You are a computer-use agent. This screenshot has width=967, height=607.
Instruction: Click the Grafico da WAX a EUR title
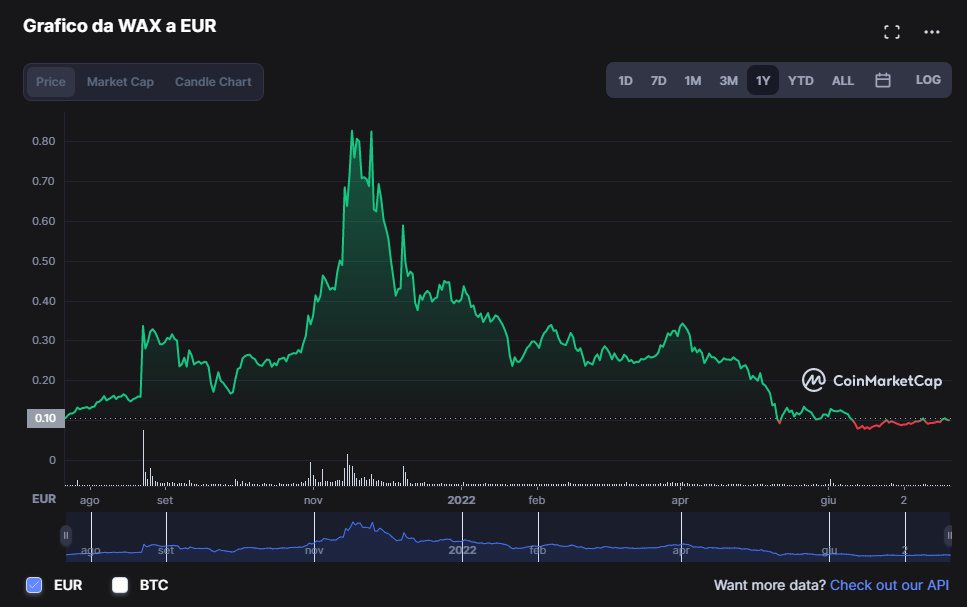120,26
